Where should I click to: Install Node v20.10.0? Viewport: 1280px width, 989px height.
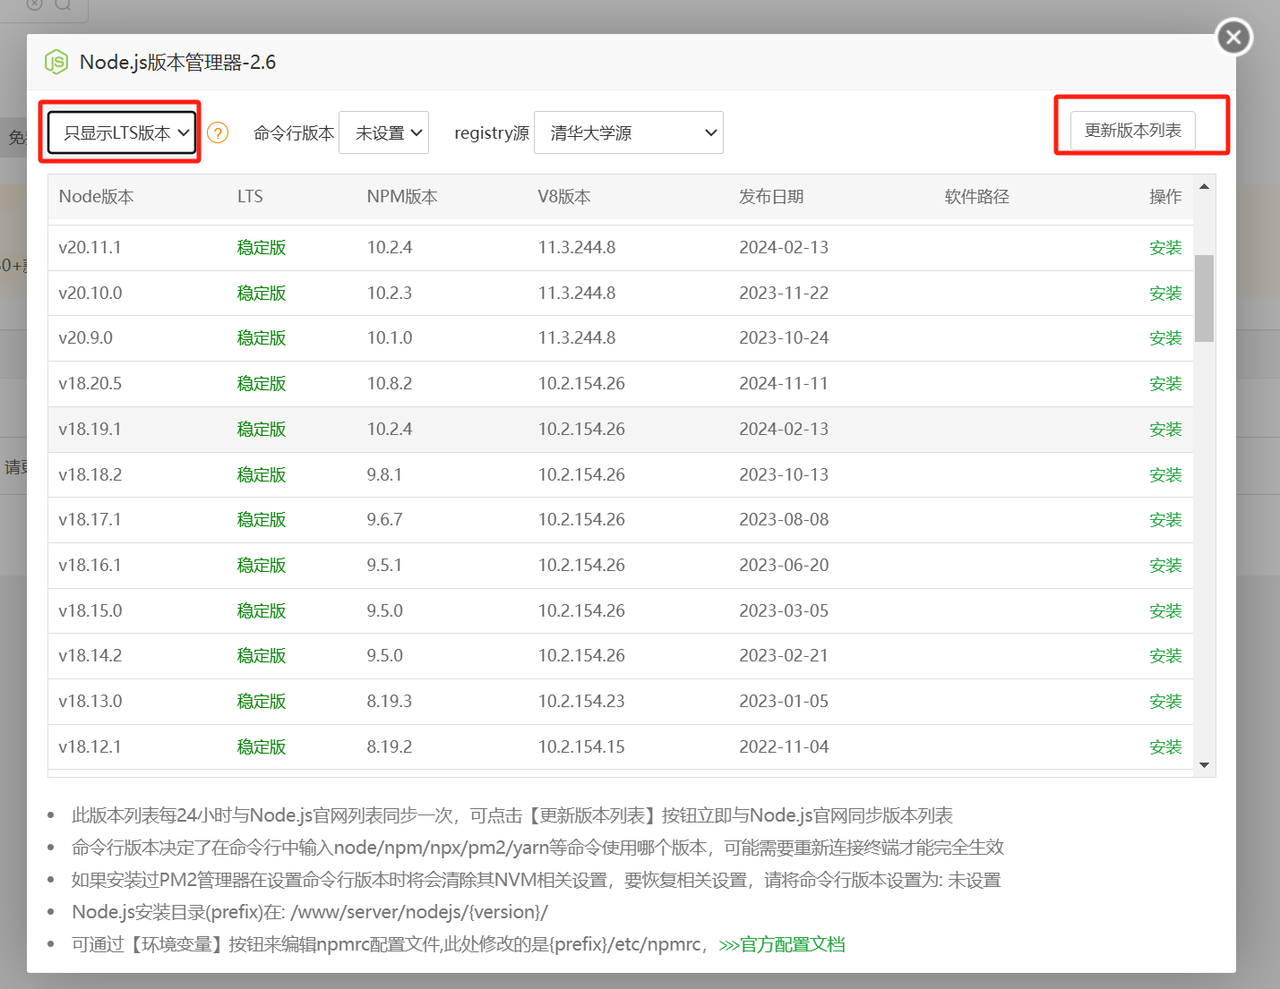[1165, 293]
